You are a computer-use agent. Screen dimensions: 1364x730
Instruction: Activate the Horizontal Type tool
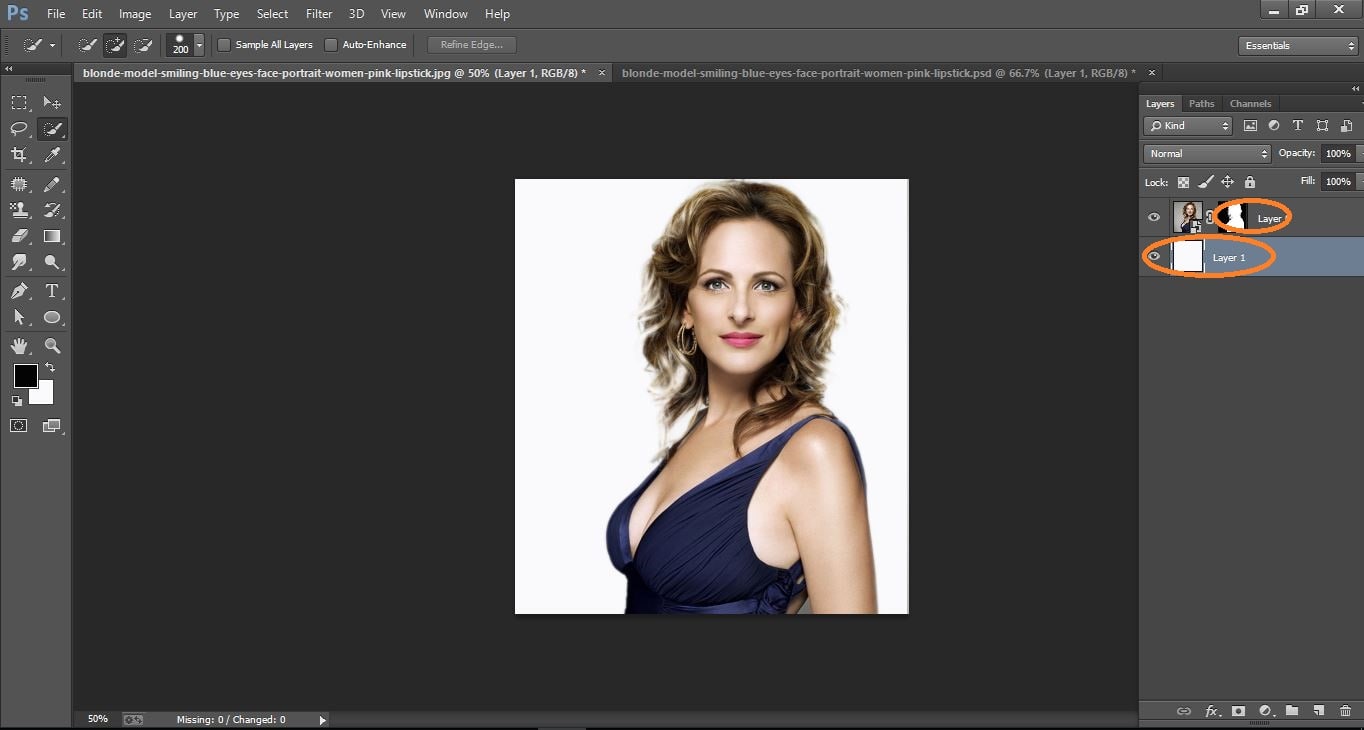click(x=52, y=291)
